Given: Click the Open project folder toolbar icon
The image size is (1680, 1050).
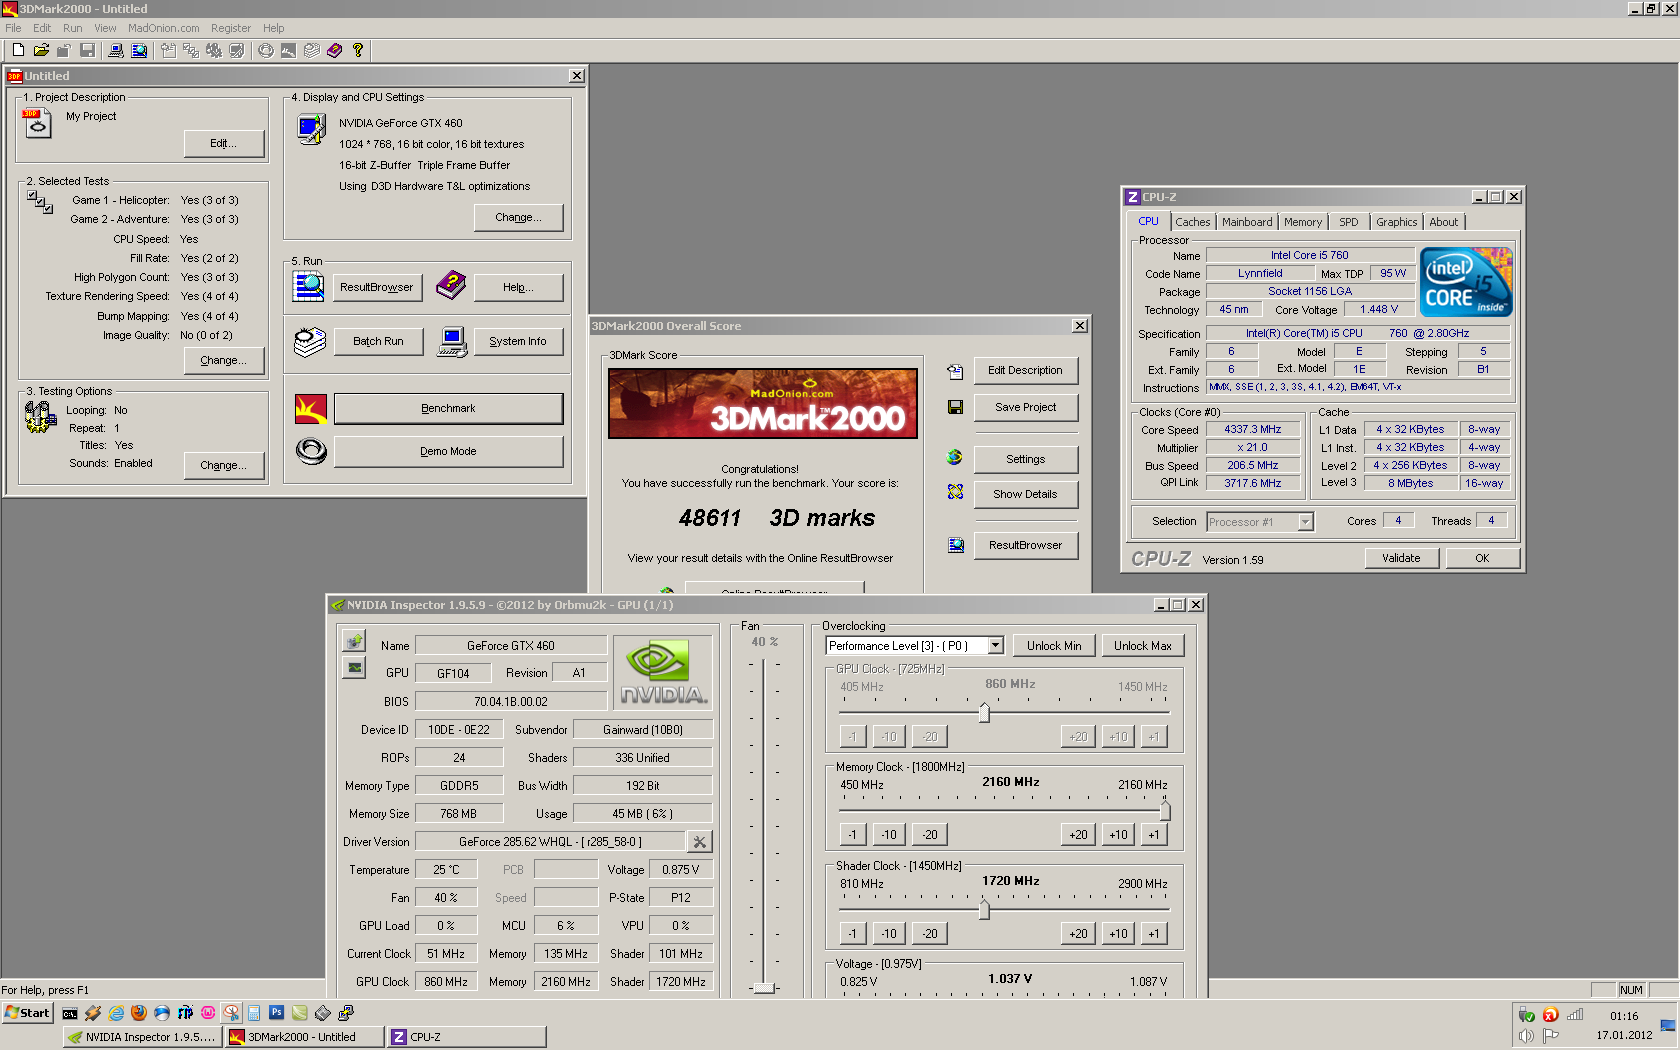Looking at the screenshot, I should [x=41, y=50].
